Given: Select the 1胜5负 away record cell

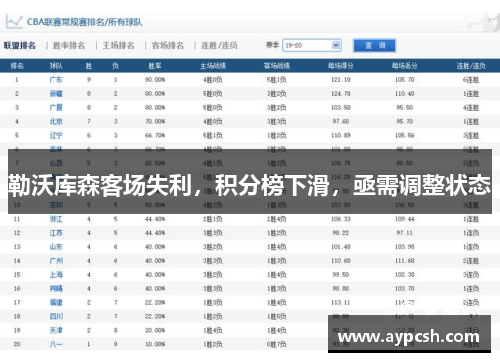Looking at the screenshot, I should [277, 316].
